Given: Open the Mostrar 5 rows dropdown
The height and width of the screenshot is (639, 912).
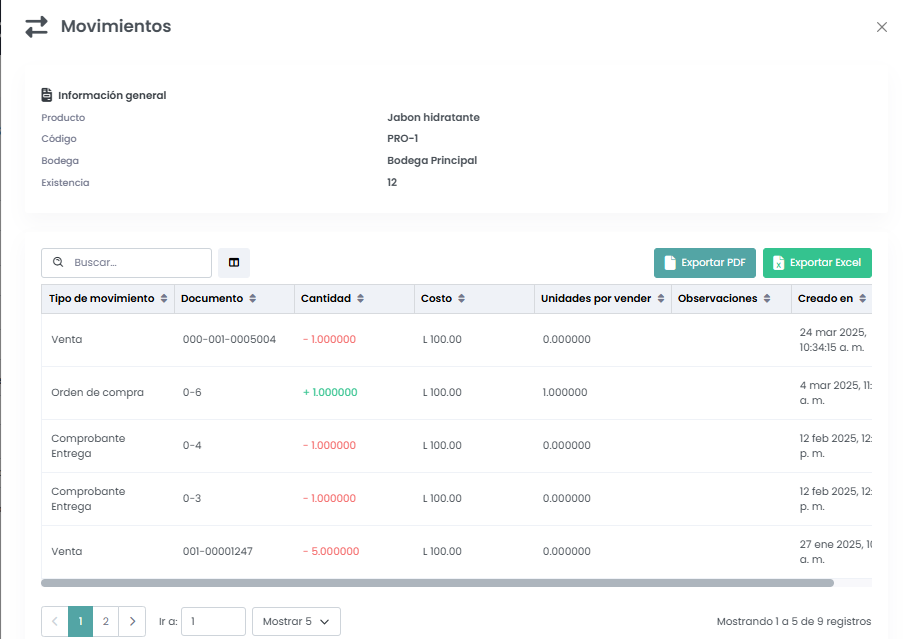Looking at the screenshot, I should click(296, 622).
